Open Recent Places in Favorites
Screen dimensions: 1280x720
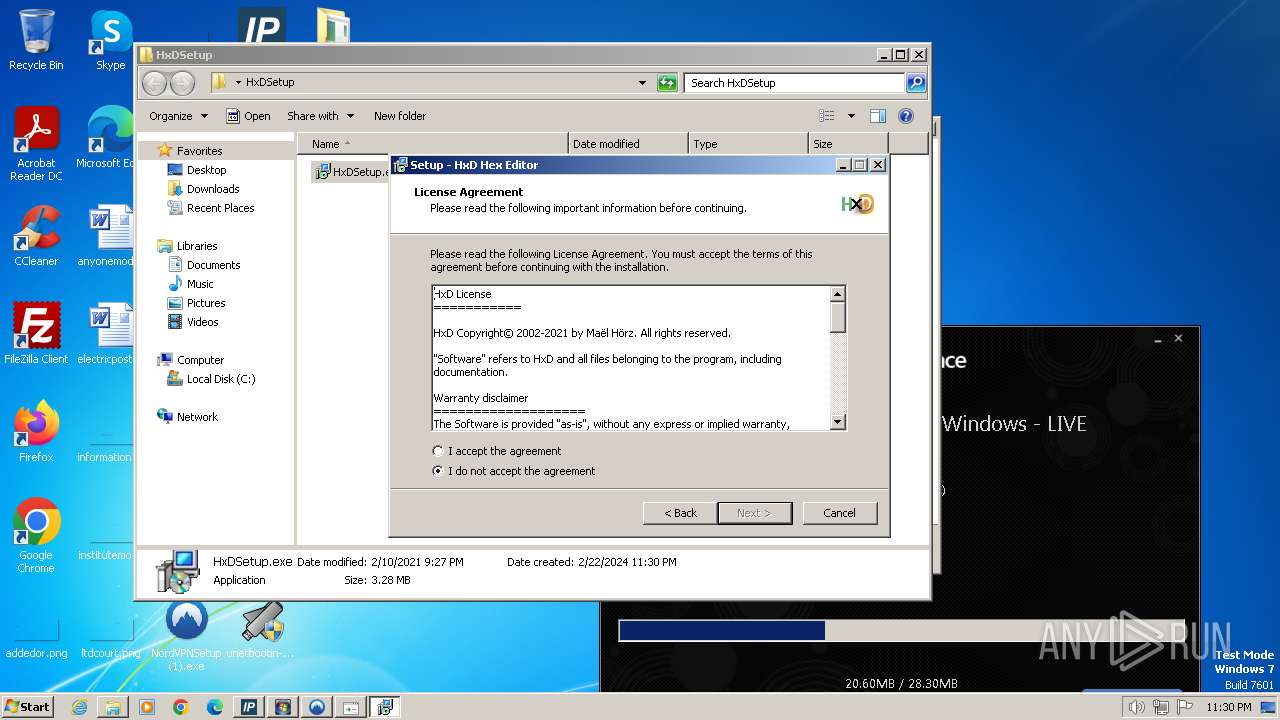[x=220, y=208]
